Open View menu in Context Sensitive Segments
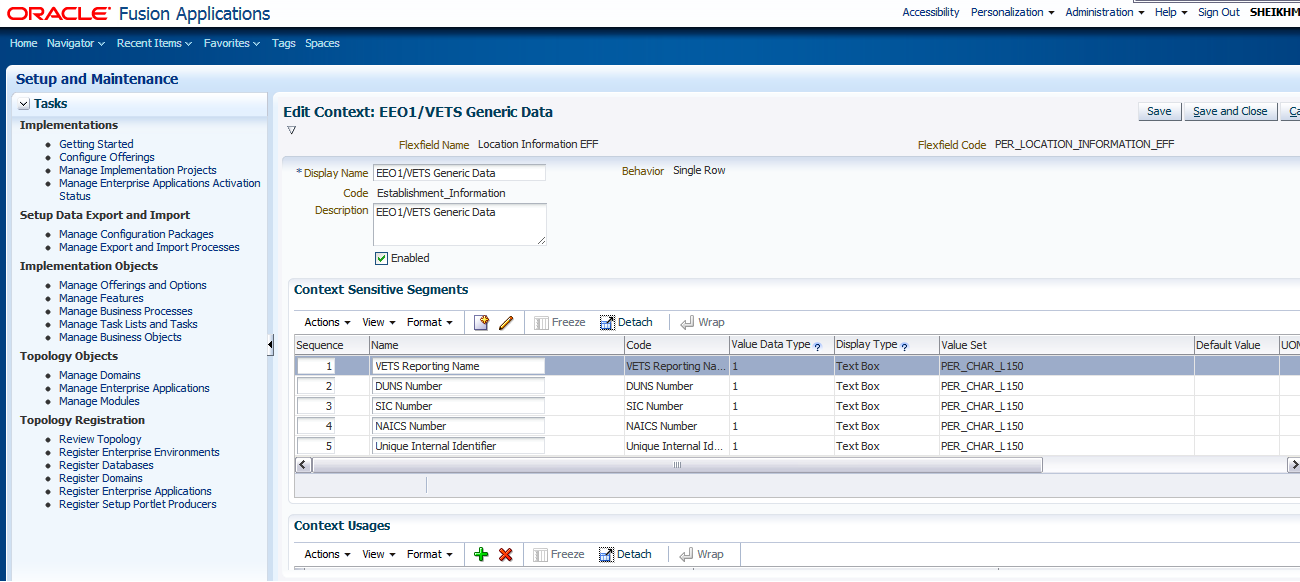This screenshot has height=582, width=1300. (x=379, y=322)
